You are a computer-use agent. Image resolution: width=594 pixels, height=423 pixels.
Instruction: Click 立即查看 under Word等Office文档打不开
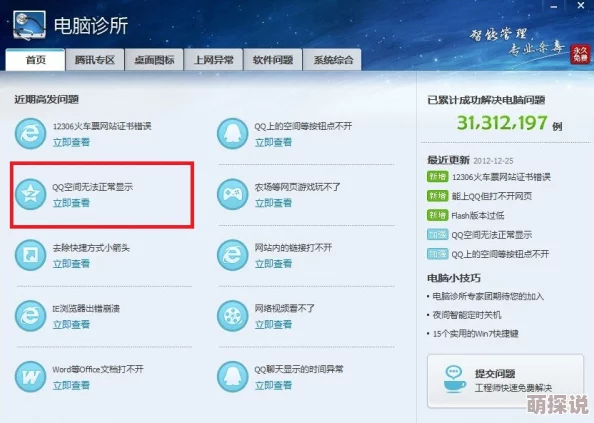point(71,386)
